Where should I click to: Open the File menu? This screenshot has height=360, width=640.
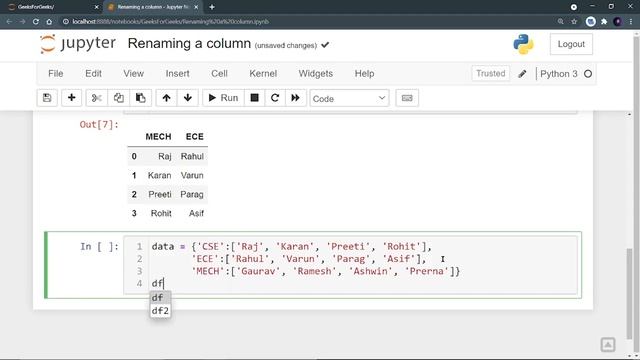(56, 73)
